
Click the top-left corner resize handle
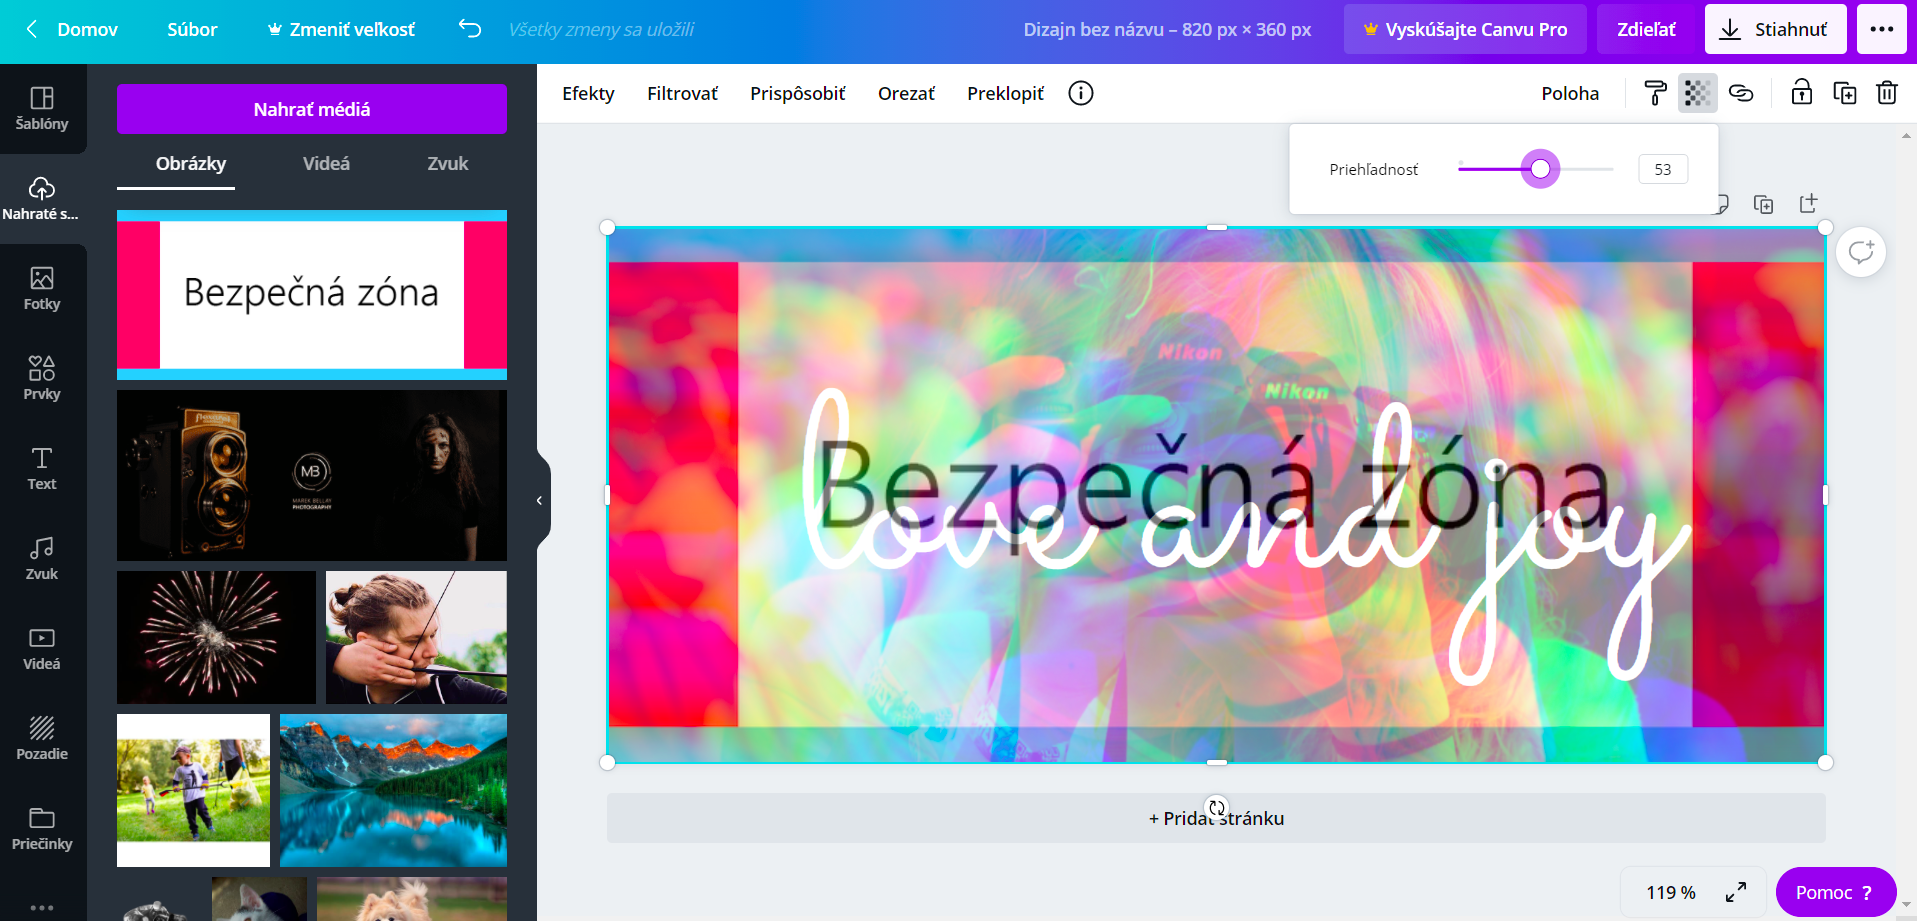tap(607, 228)
